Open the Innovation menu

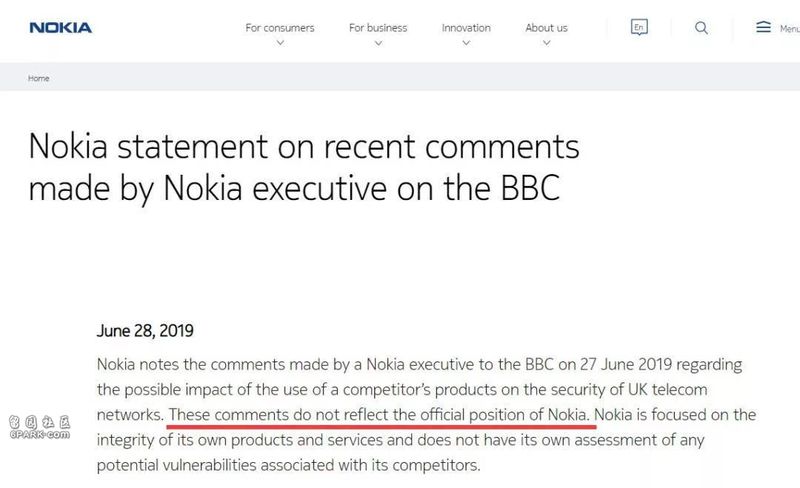[x=466, y=28]
